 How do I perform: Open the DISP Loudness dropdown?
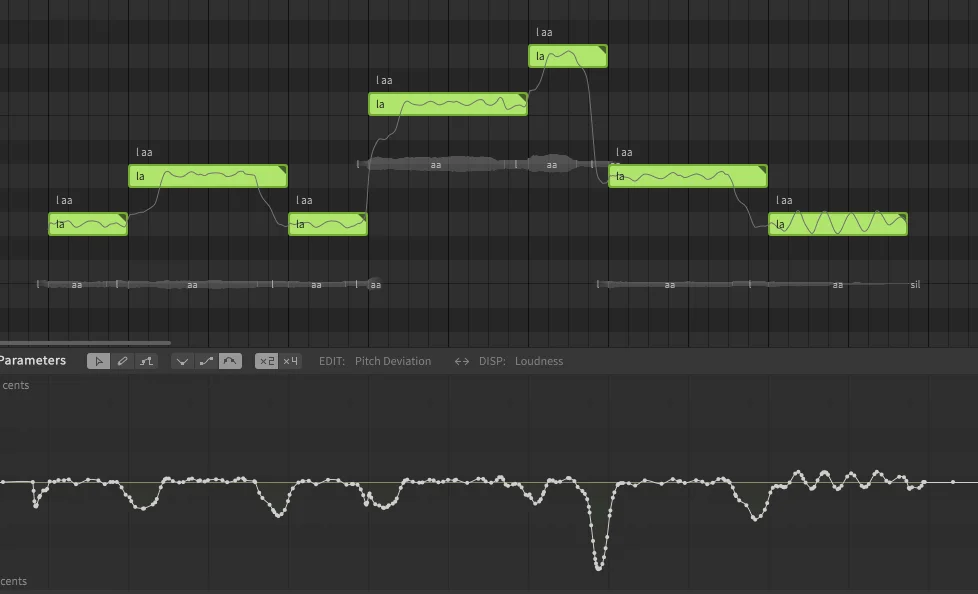[x=539, y=361]
